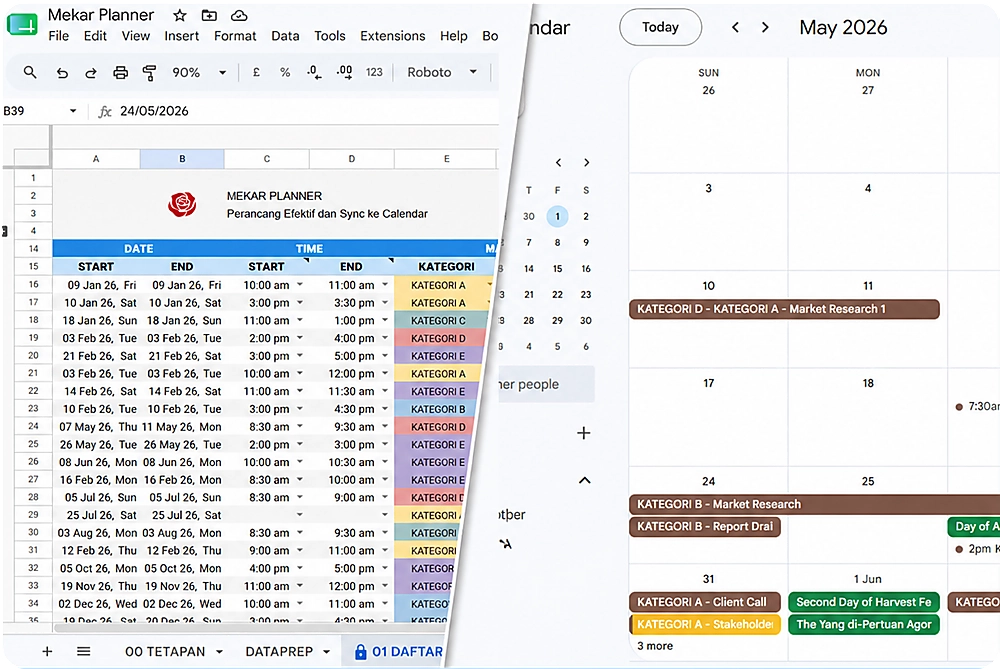The width and height of the screenshot is (1000, 670).
Task: Open empty start time dropdown in 25 Jul row
Action: tap(300, 514)
